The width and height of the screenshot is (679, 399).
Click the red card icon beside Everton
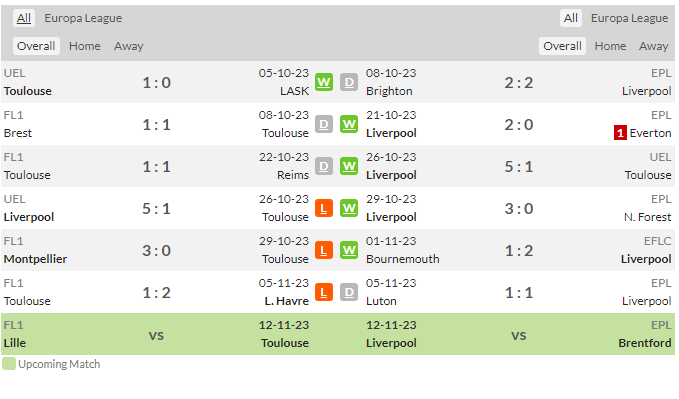coord(620,133)
